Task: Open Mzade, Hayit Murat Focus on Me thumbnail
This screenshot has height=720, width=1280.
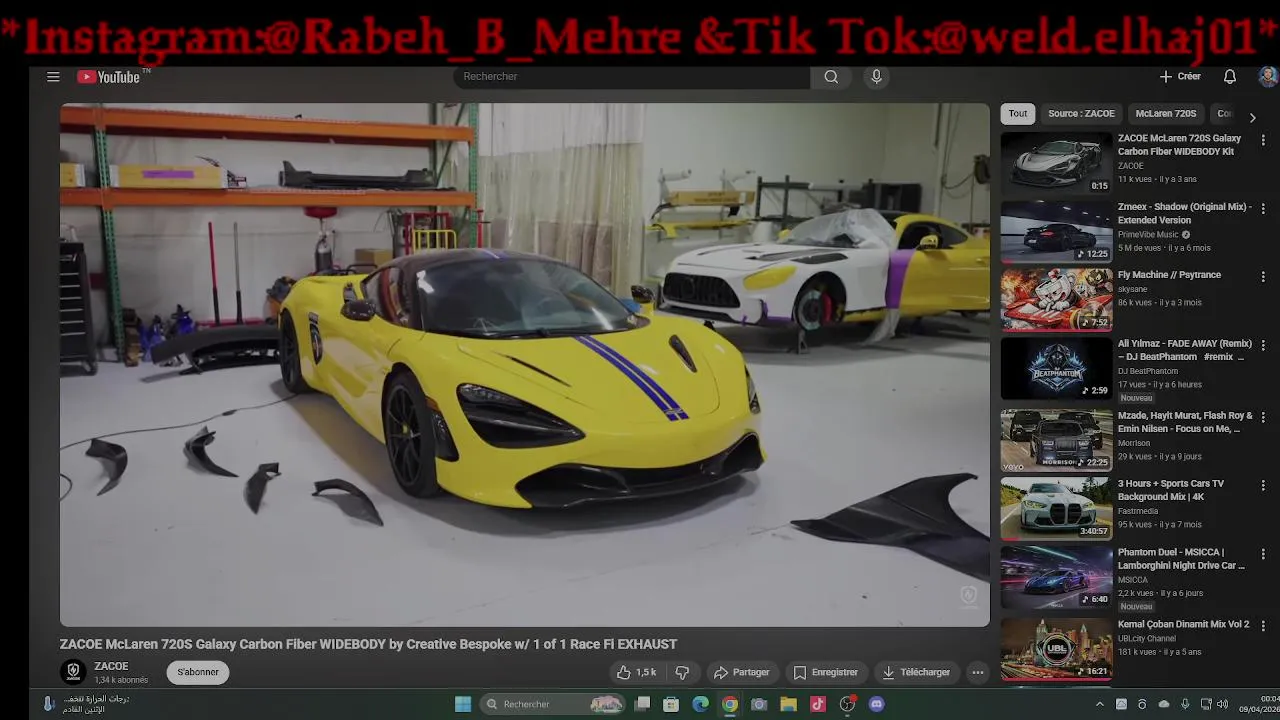Action: [x=1057, y=439]
